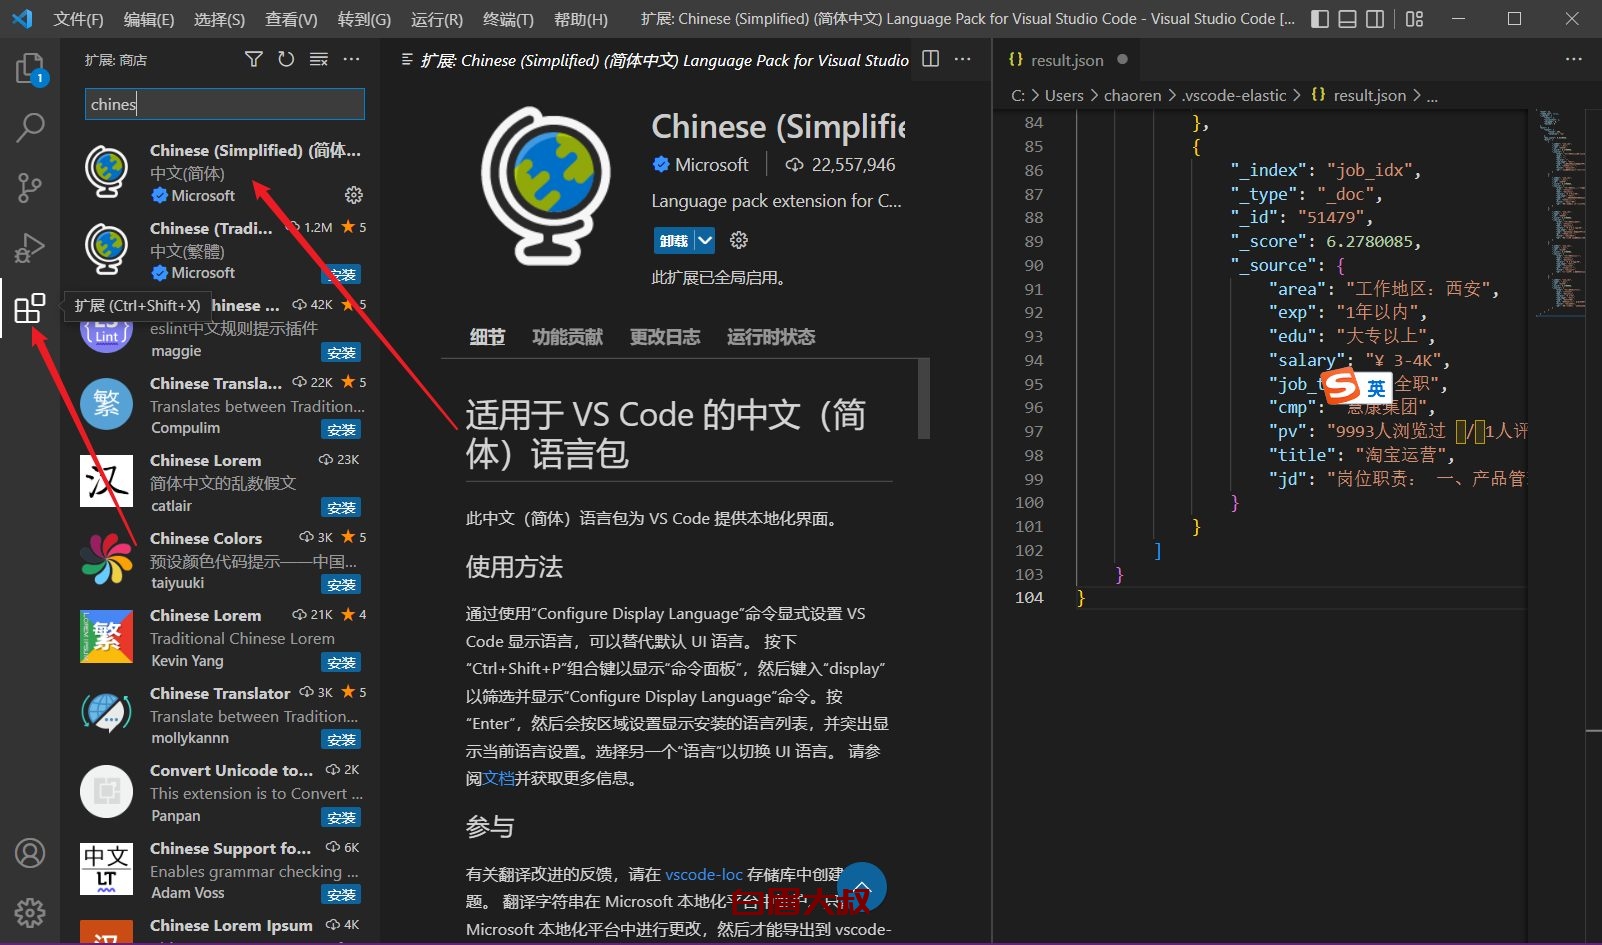Viewport: 1602px width, 945px height.
Task: Install Chinese Translator by mollykannn
Action: (x=341, y=740)
